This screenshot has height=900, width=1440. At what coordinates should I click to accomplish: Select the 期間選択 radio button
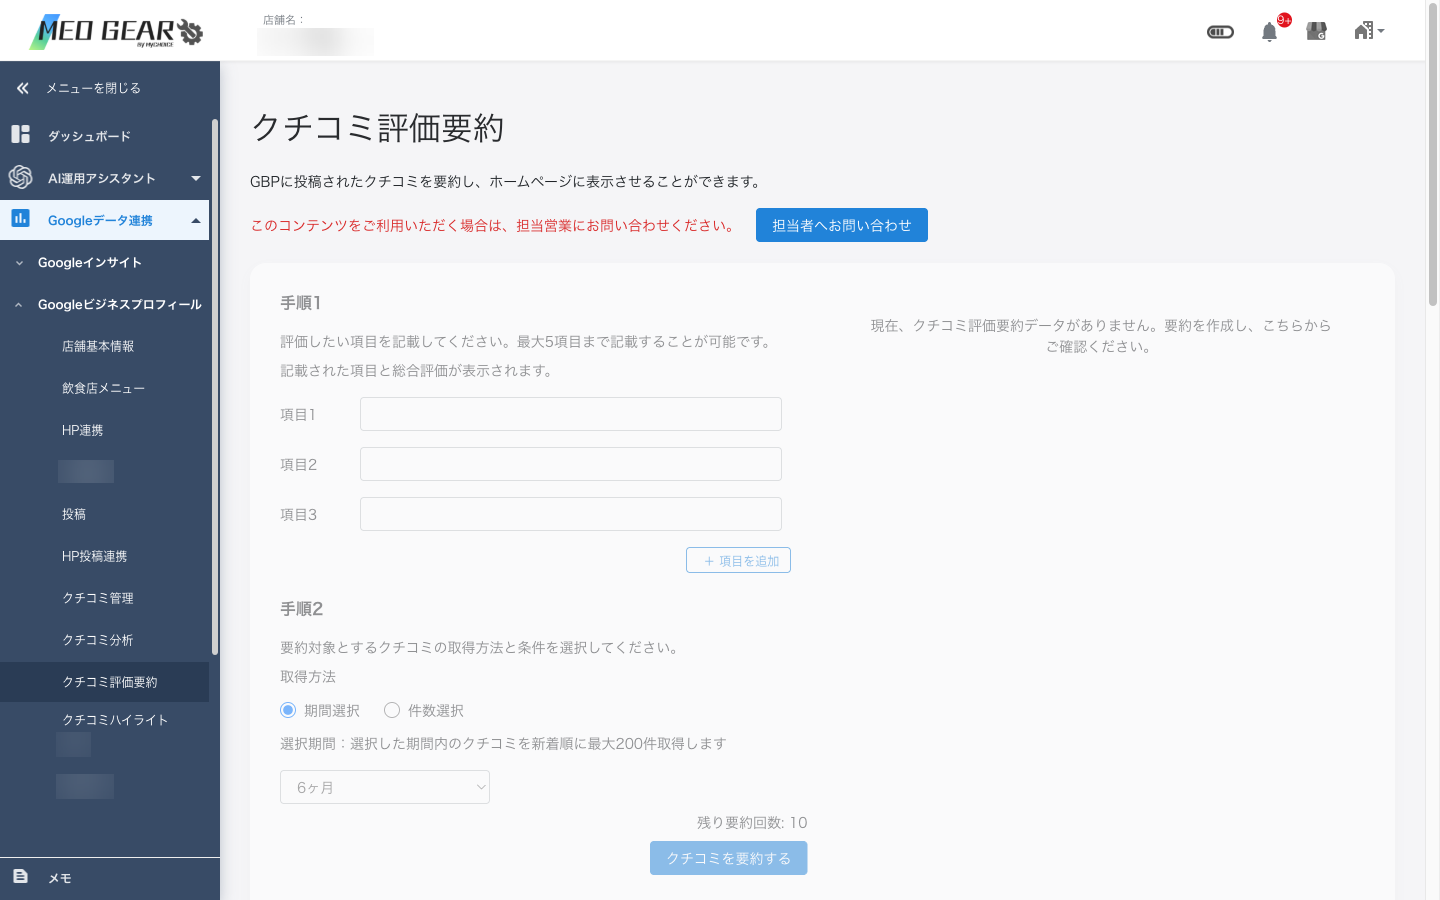[288, 710]
